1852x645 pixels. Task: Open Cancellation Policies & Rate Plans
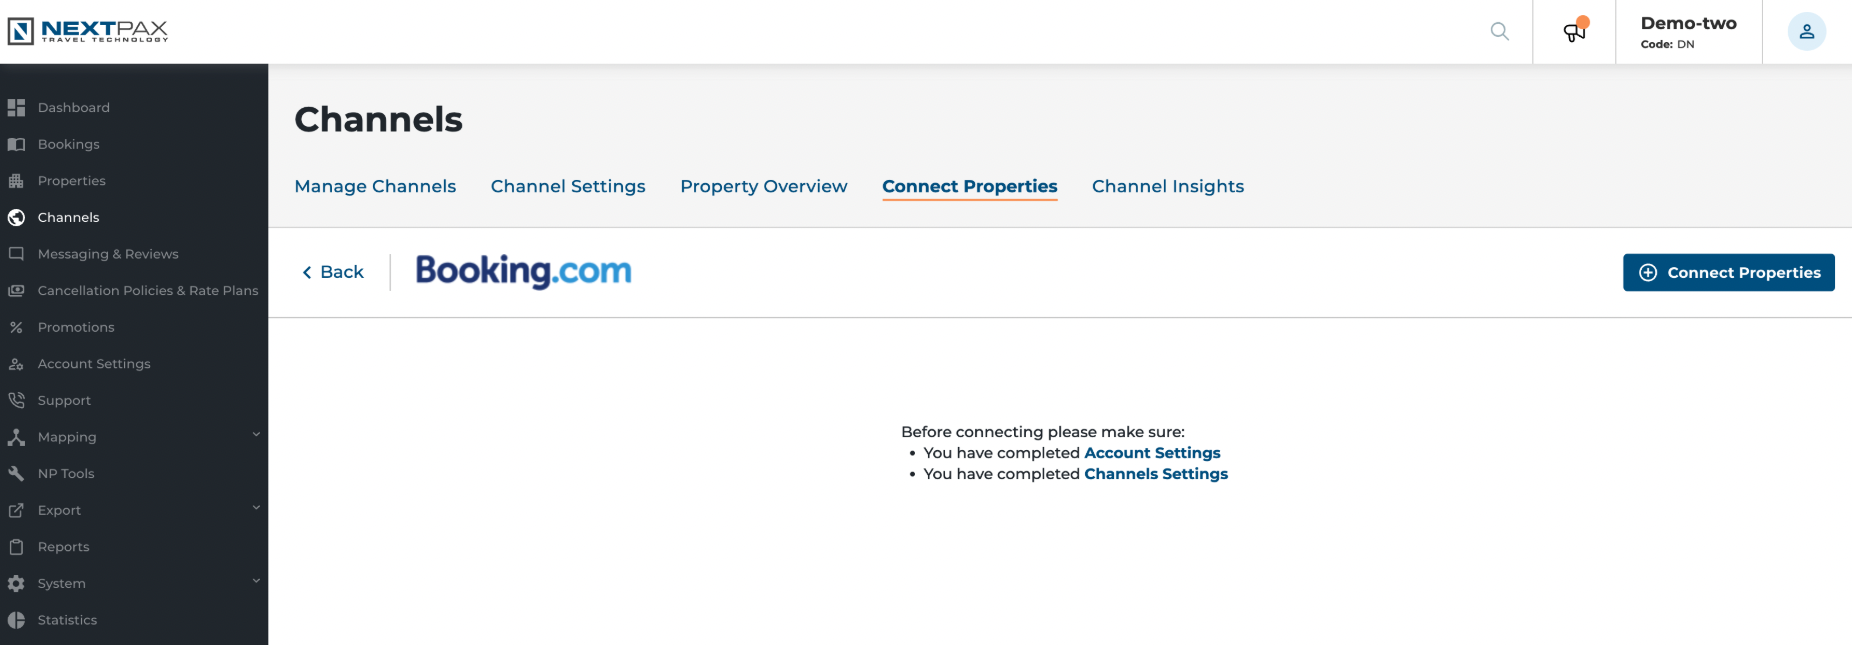tap(148, 290)
